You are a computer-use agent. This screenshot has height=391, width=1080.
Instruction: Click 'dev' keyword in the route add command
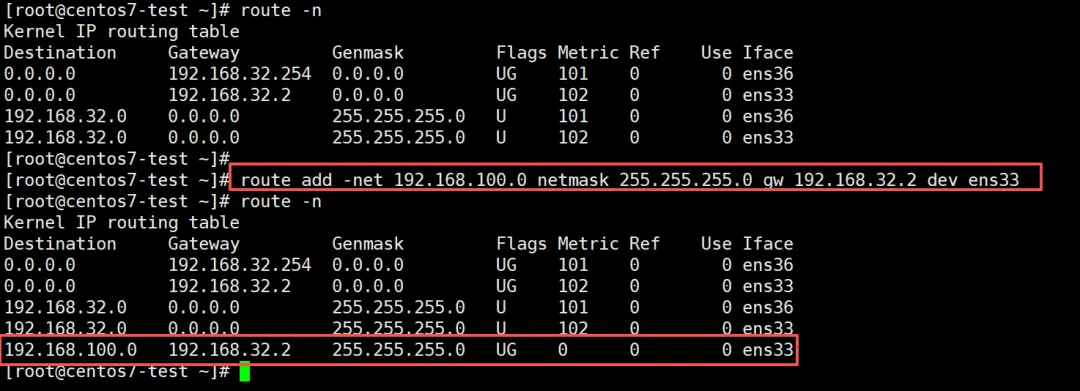[x=942, y=181]
